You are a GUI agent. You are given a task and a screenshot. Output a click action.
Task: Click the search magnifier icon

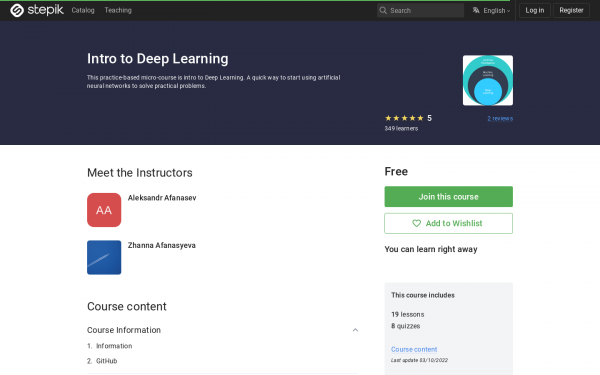click(x=383, y=10)
